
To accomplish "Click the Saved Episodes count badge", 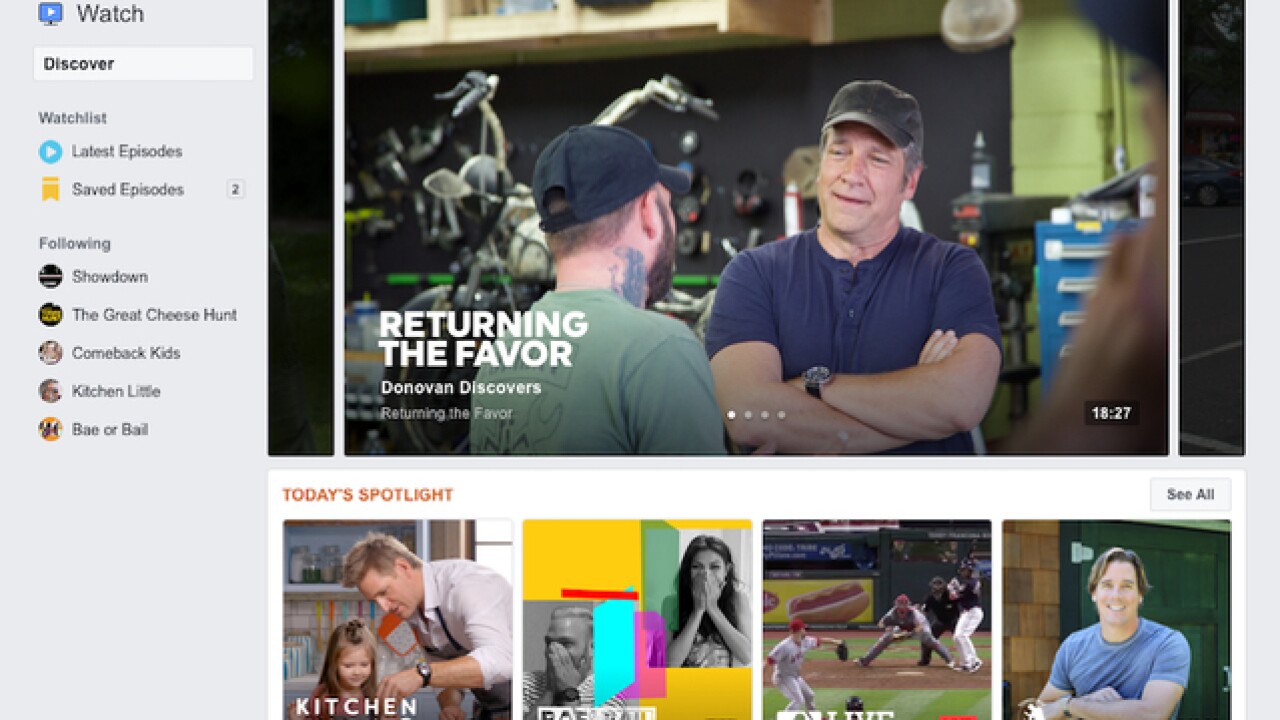I will [x=235, y=189].
